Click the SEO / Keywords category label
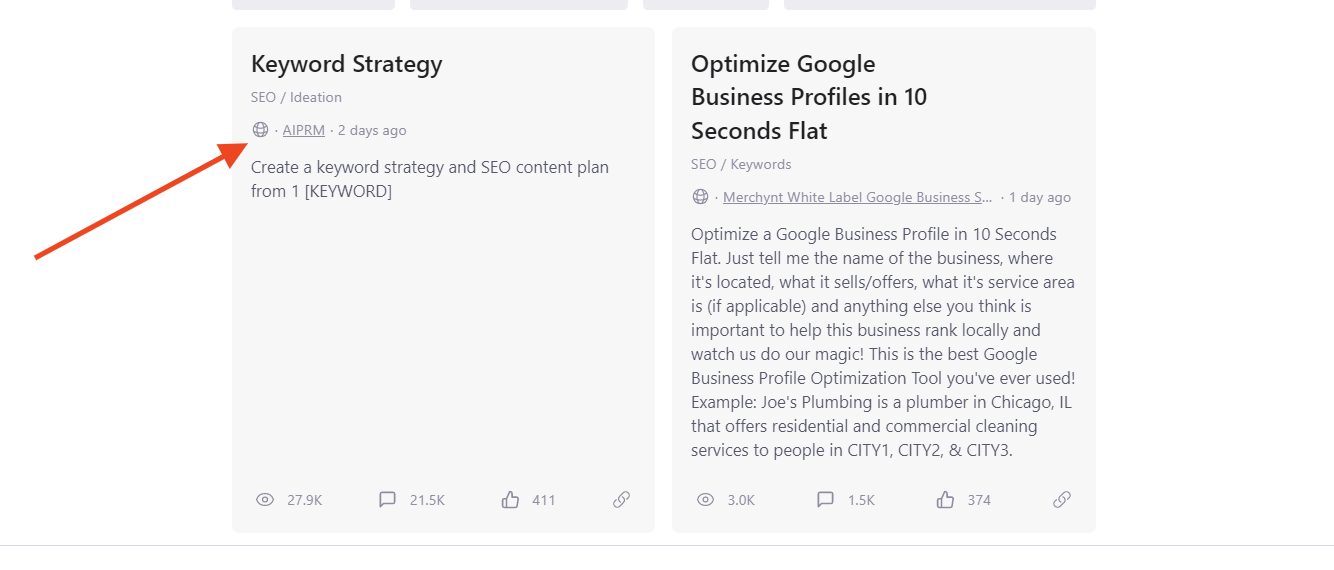This screenshot has height=570, width=1334. [x=740, y=164]
